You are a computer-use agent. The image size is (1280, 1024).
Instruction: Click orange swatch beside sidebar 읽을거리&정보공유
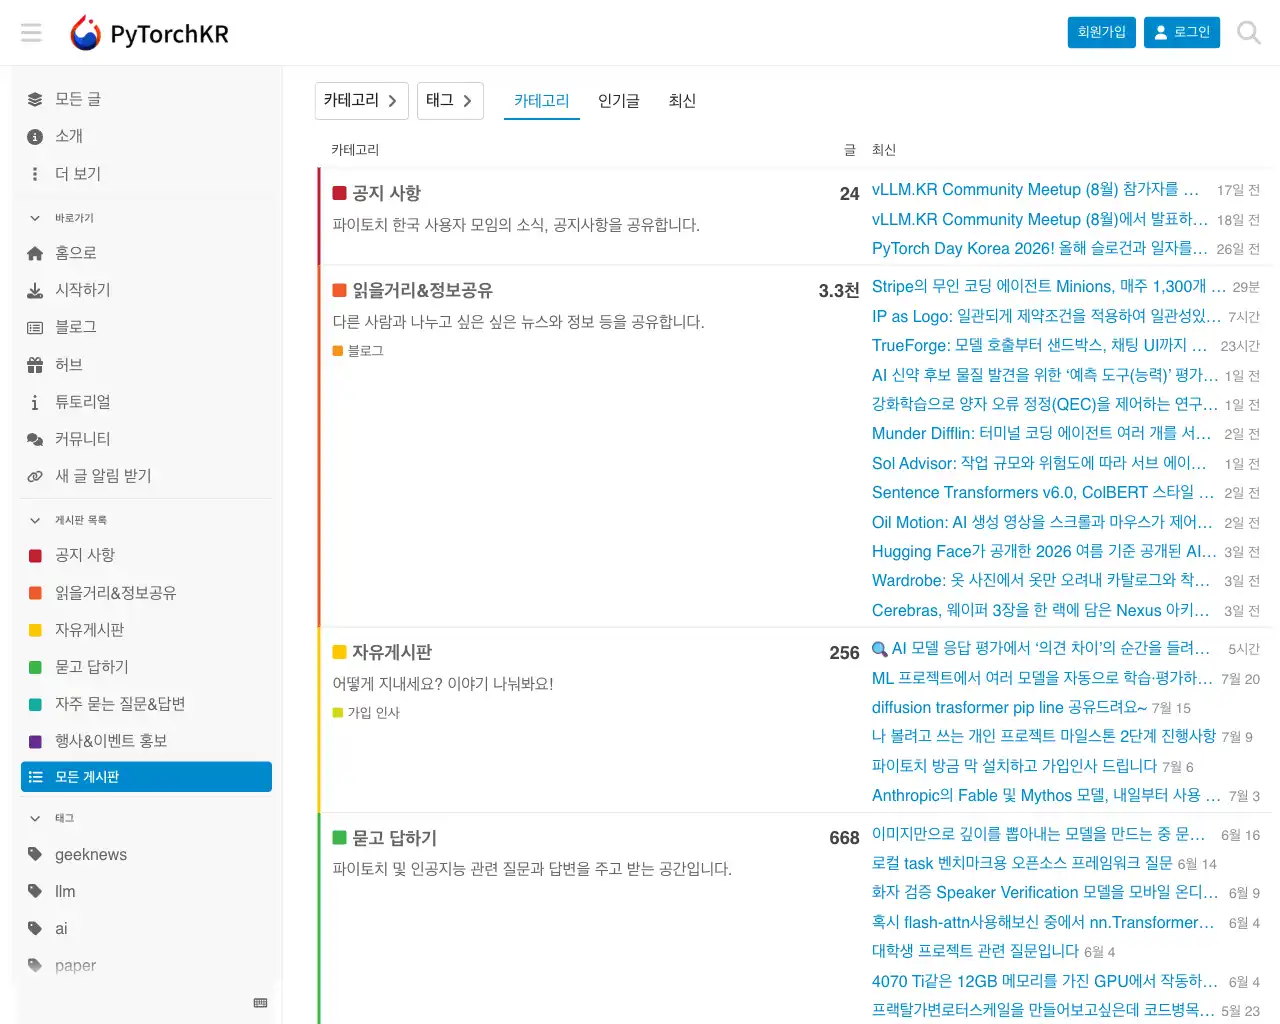tap(35, 593)
